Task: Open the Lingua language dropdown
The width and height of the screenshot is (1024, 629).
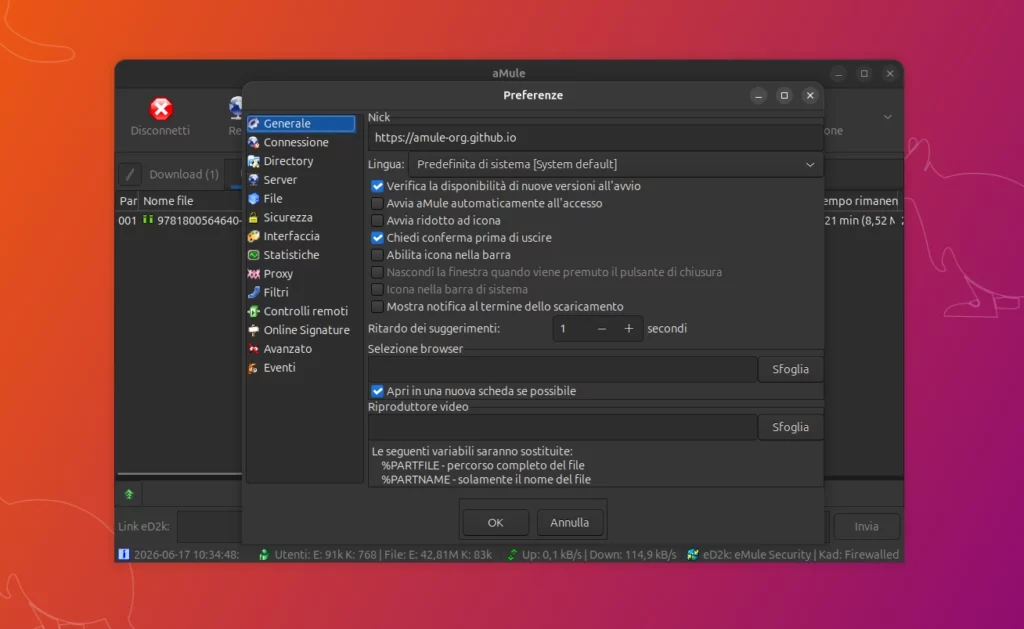Action: (x=616, y=165)
